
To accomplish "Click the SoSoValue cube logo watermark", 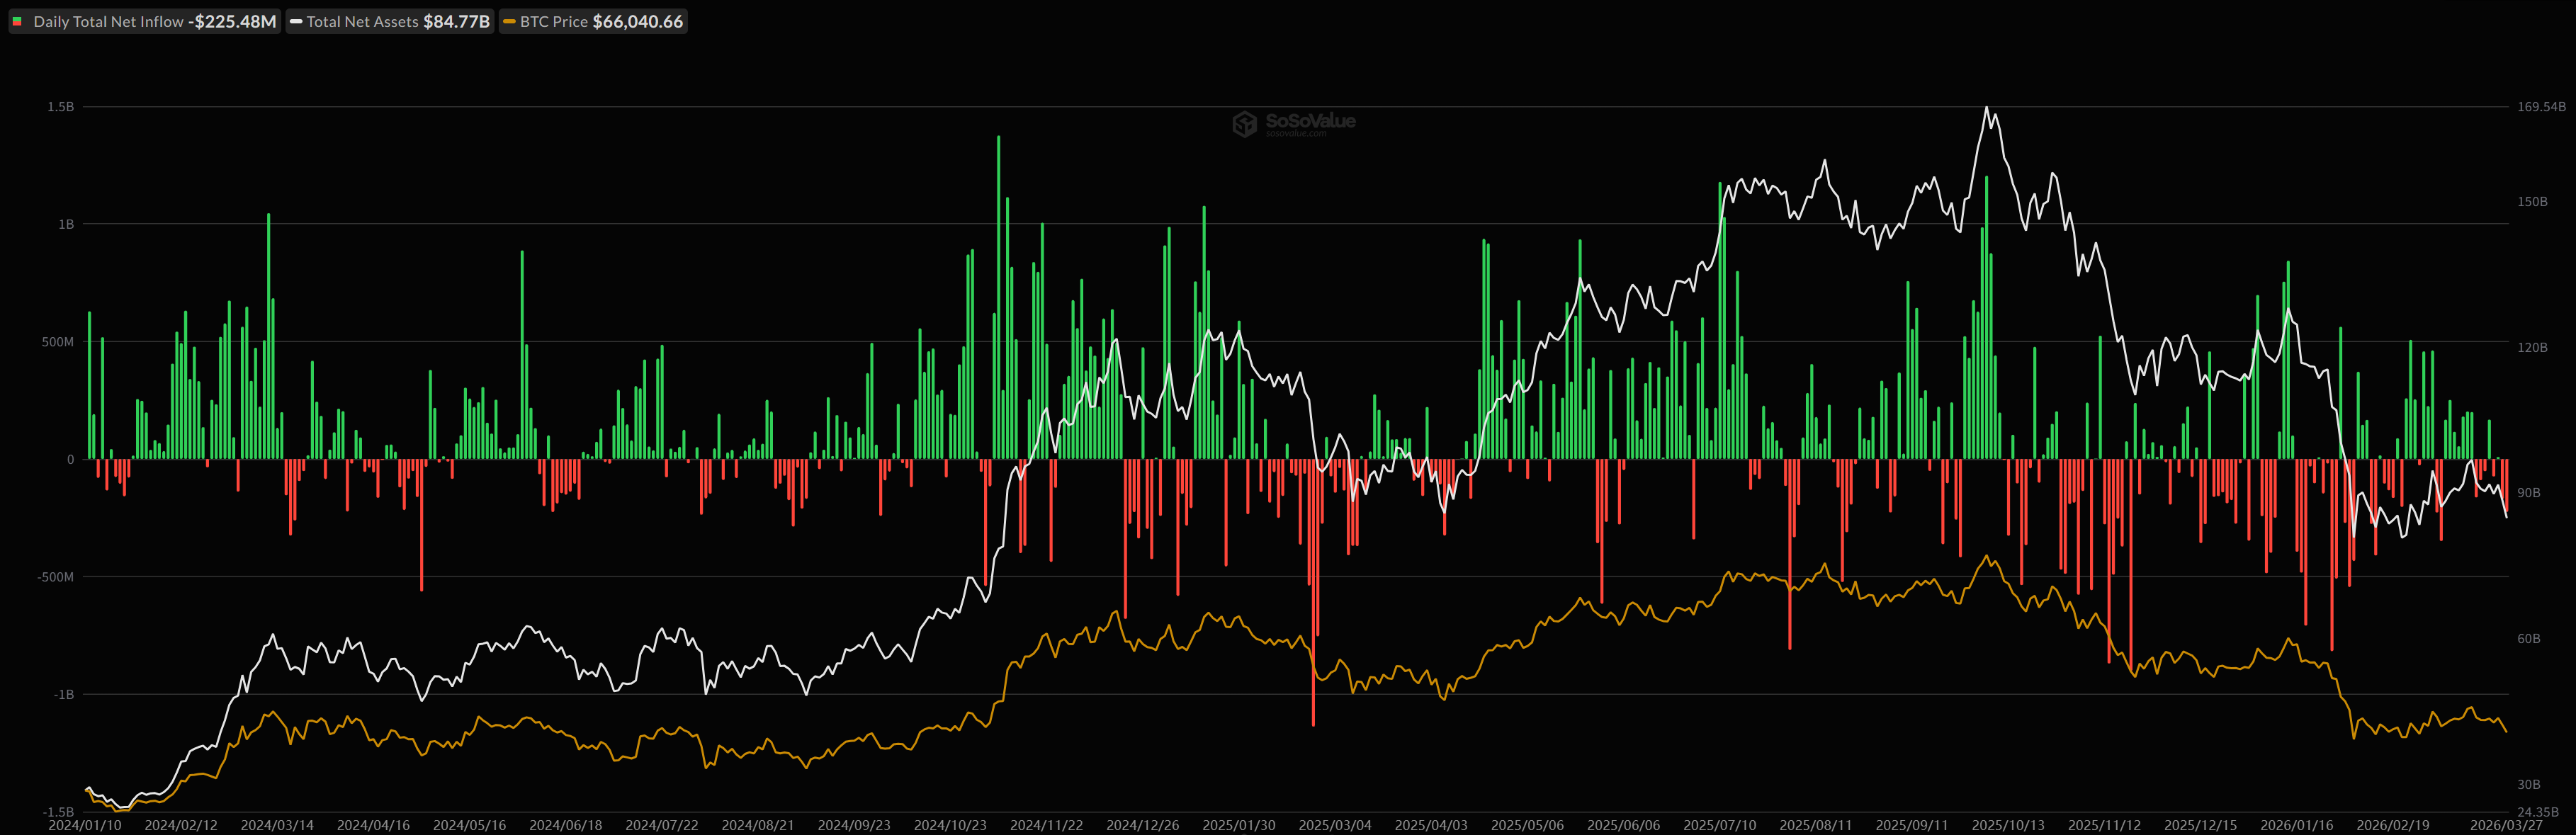I will click(1244, 124).
